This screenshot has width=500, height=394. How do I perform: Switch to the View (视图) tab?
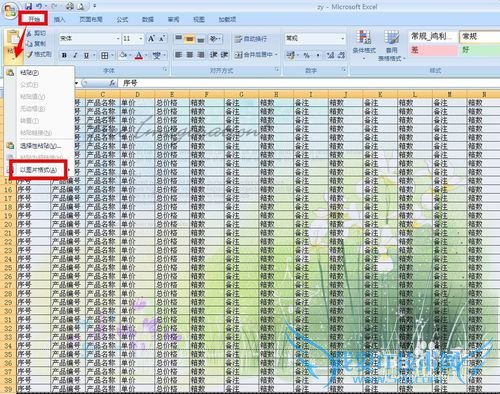coord(199,19)
